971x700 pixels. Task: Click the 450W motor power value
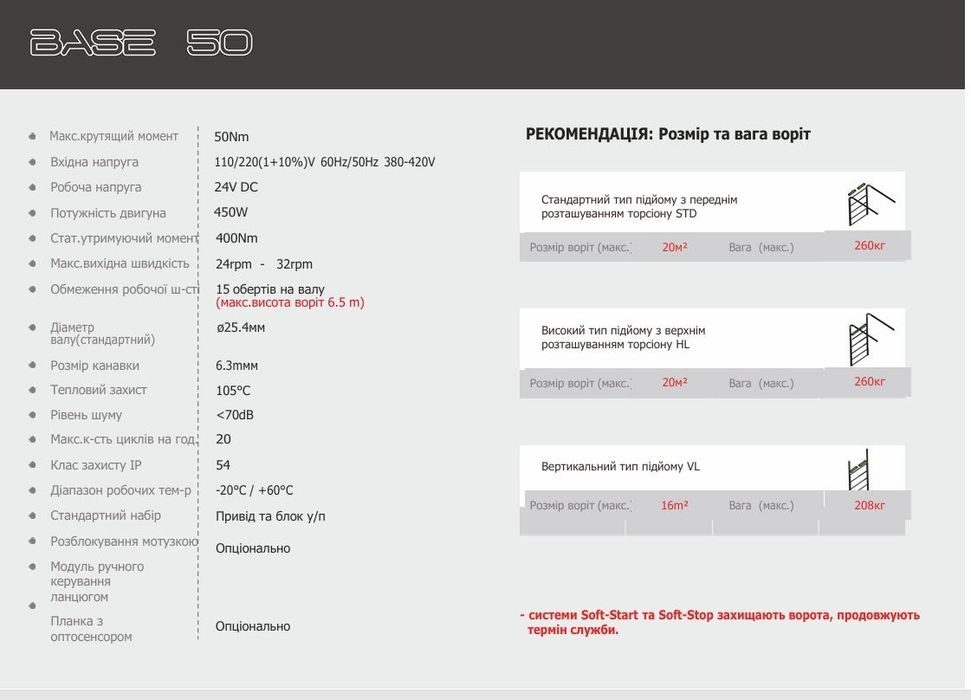point(231,212)
